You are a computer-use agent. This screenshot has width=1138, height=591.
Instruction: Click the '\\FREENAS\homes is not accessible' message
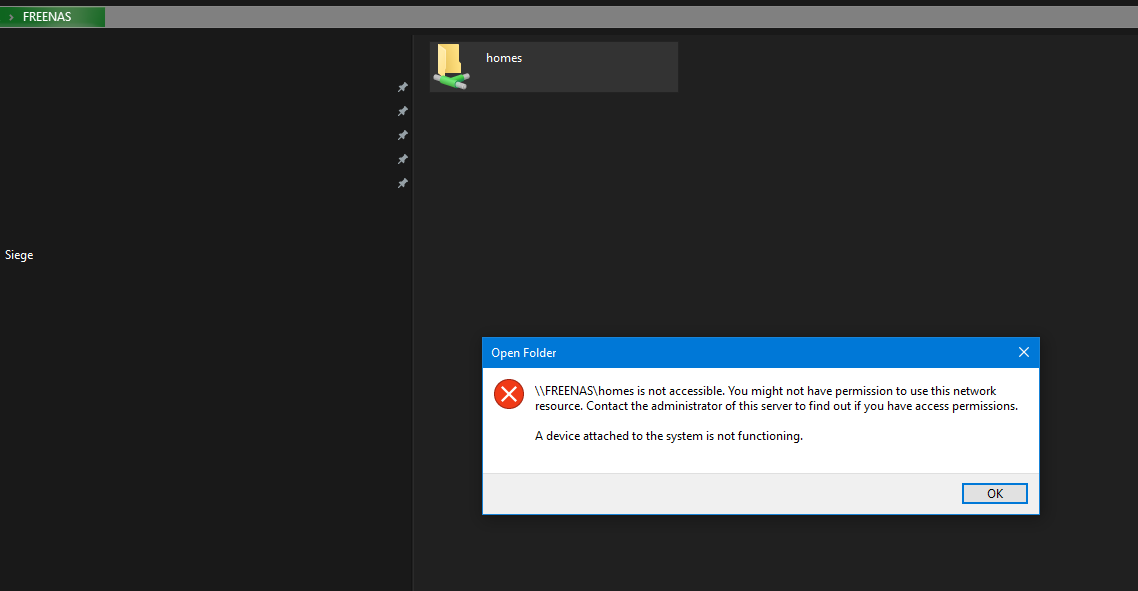[x=777, y=399]
